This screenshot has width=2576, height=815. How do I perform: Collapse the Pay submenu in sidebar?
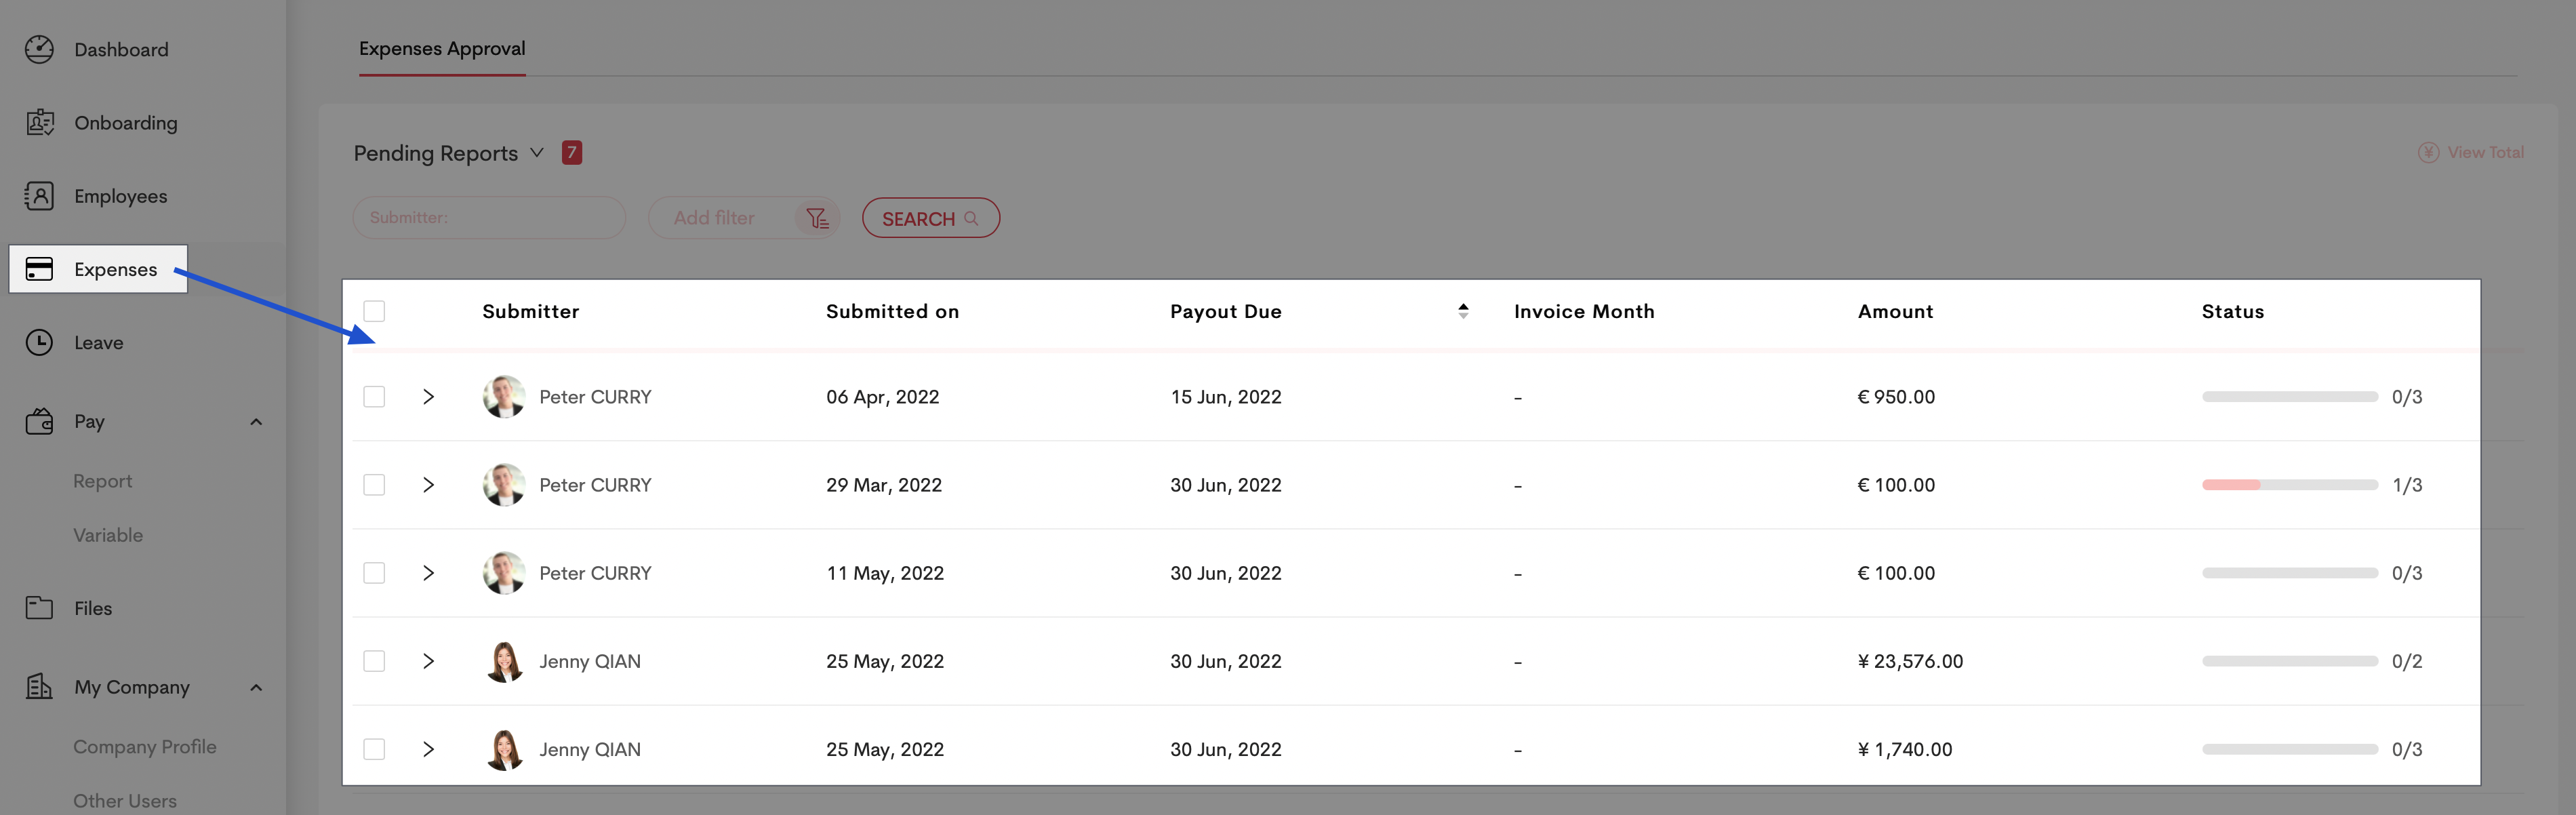point(256,421)
